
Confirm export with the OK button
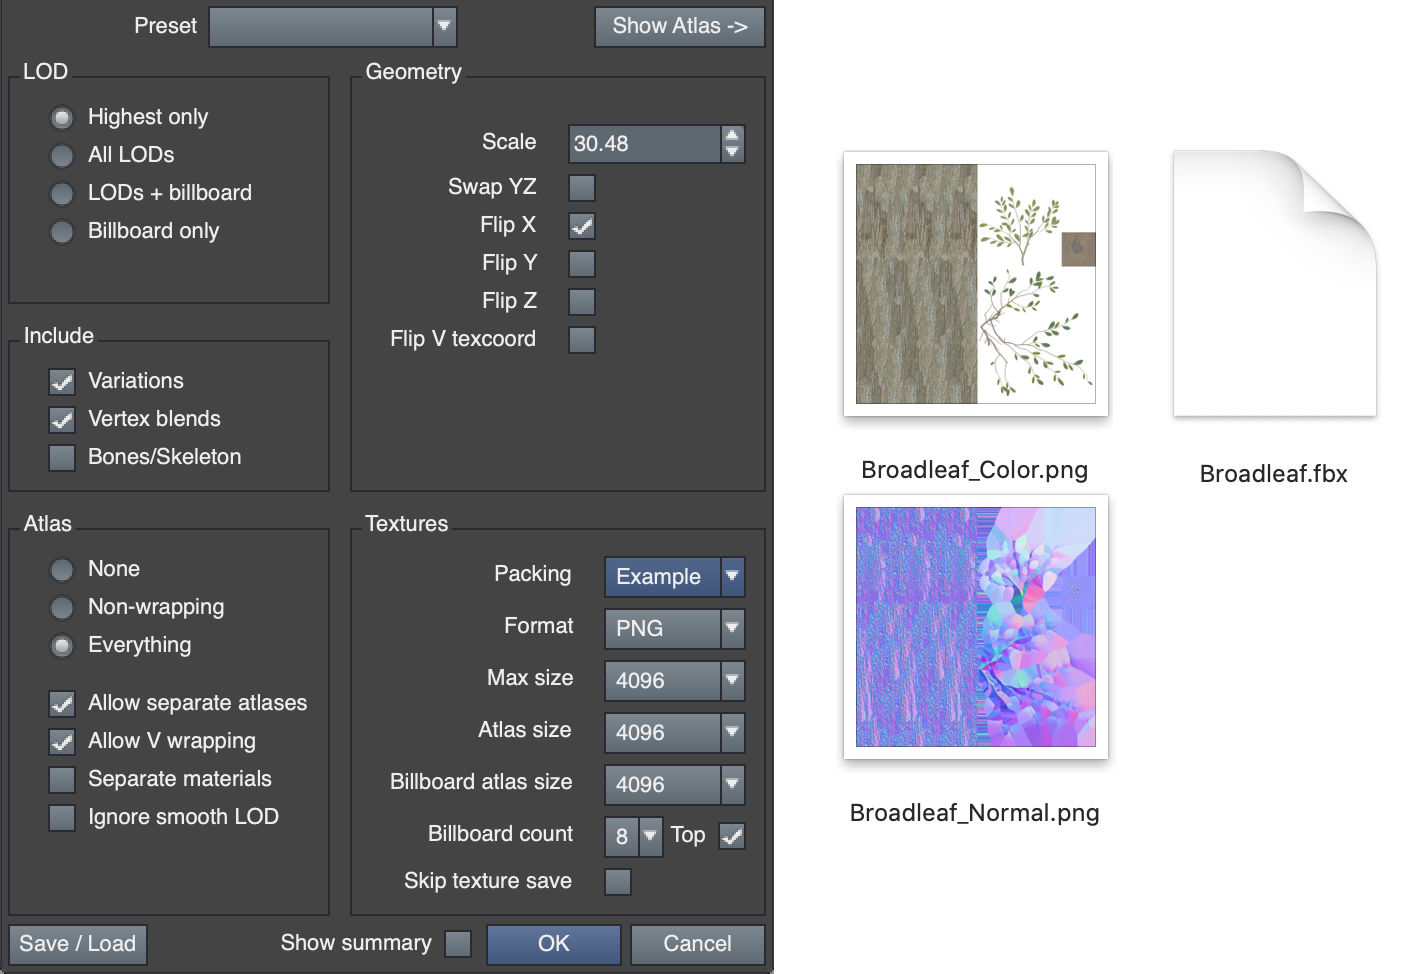554,945
